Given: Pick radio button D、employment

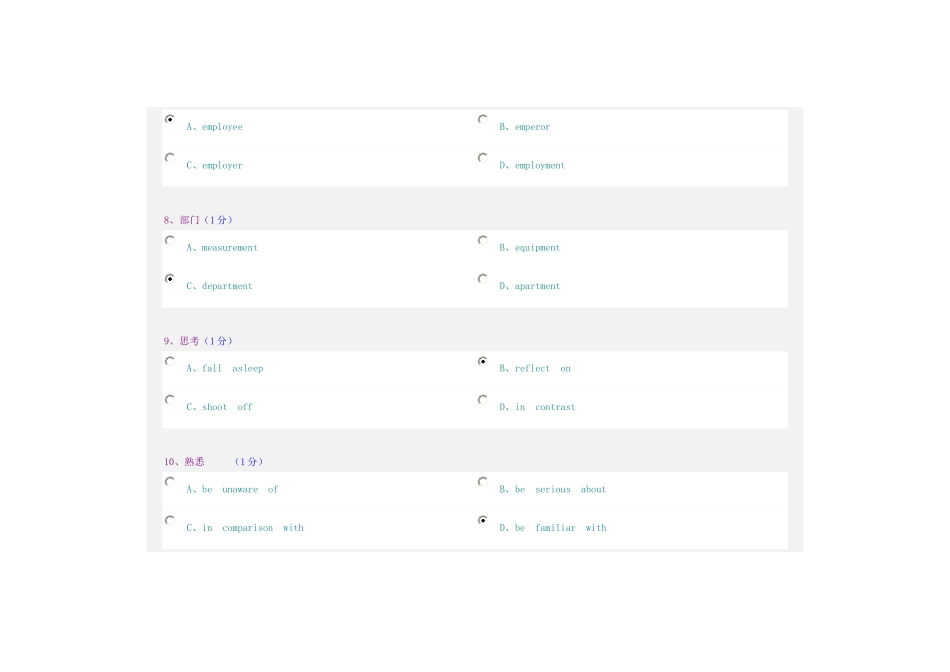Looking at the screenshot, I should pyautogui.click(x=483, y=158).
